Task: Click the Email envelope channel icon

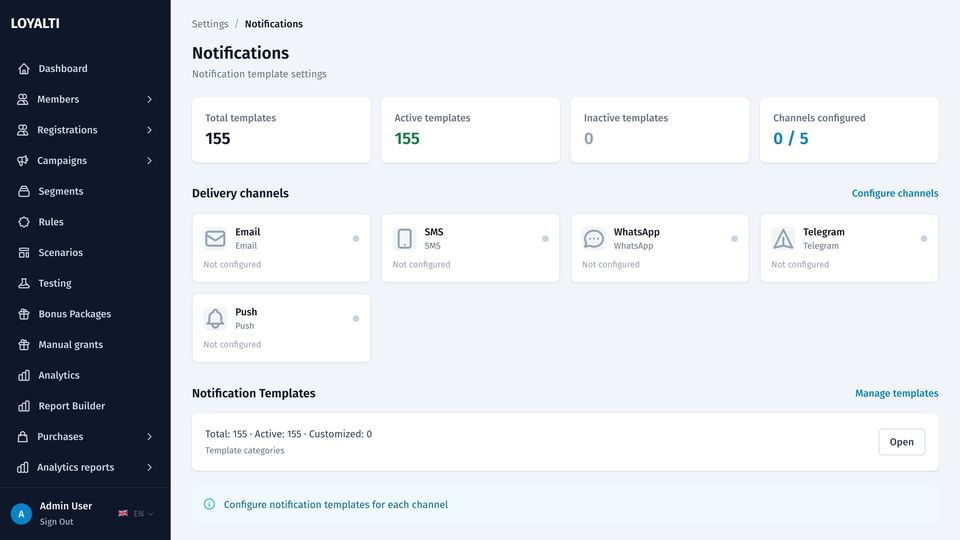Action: point(215,238)
